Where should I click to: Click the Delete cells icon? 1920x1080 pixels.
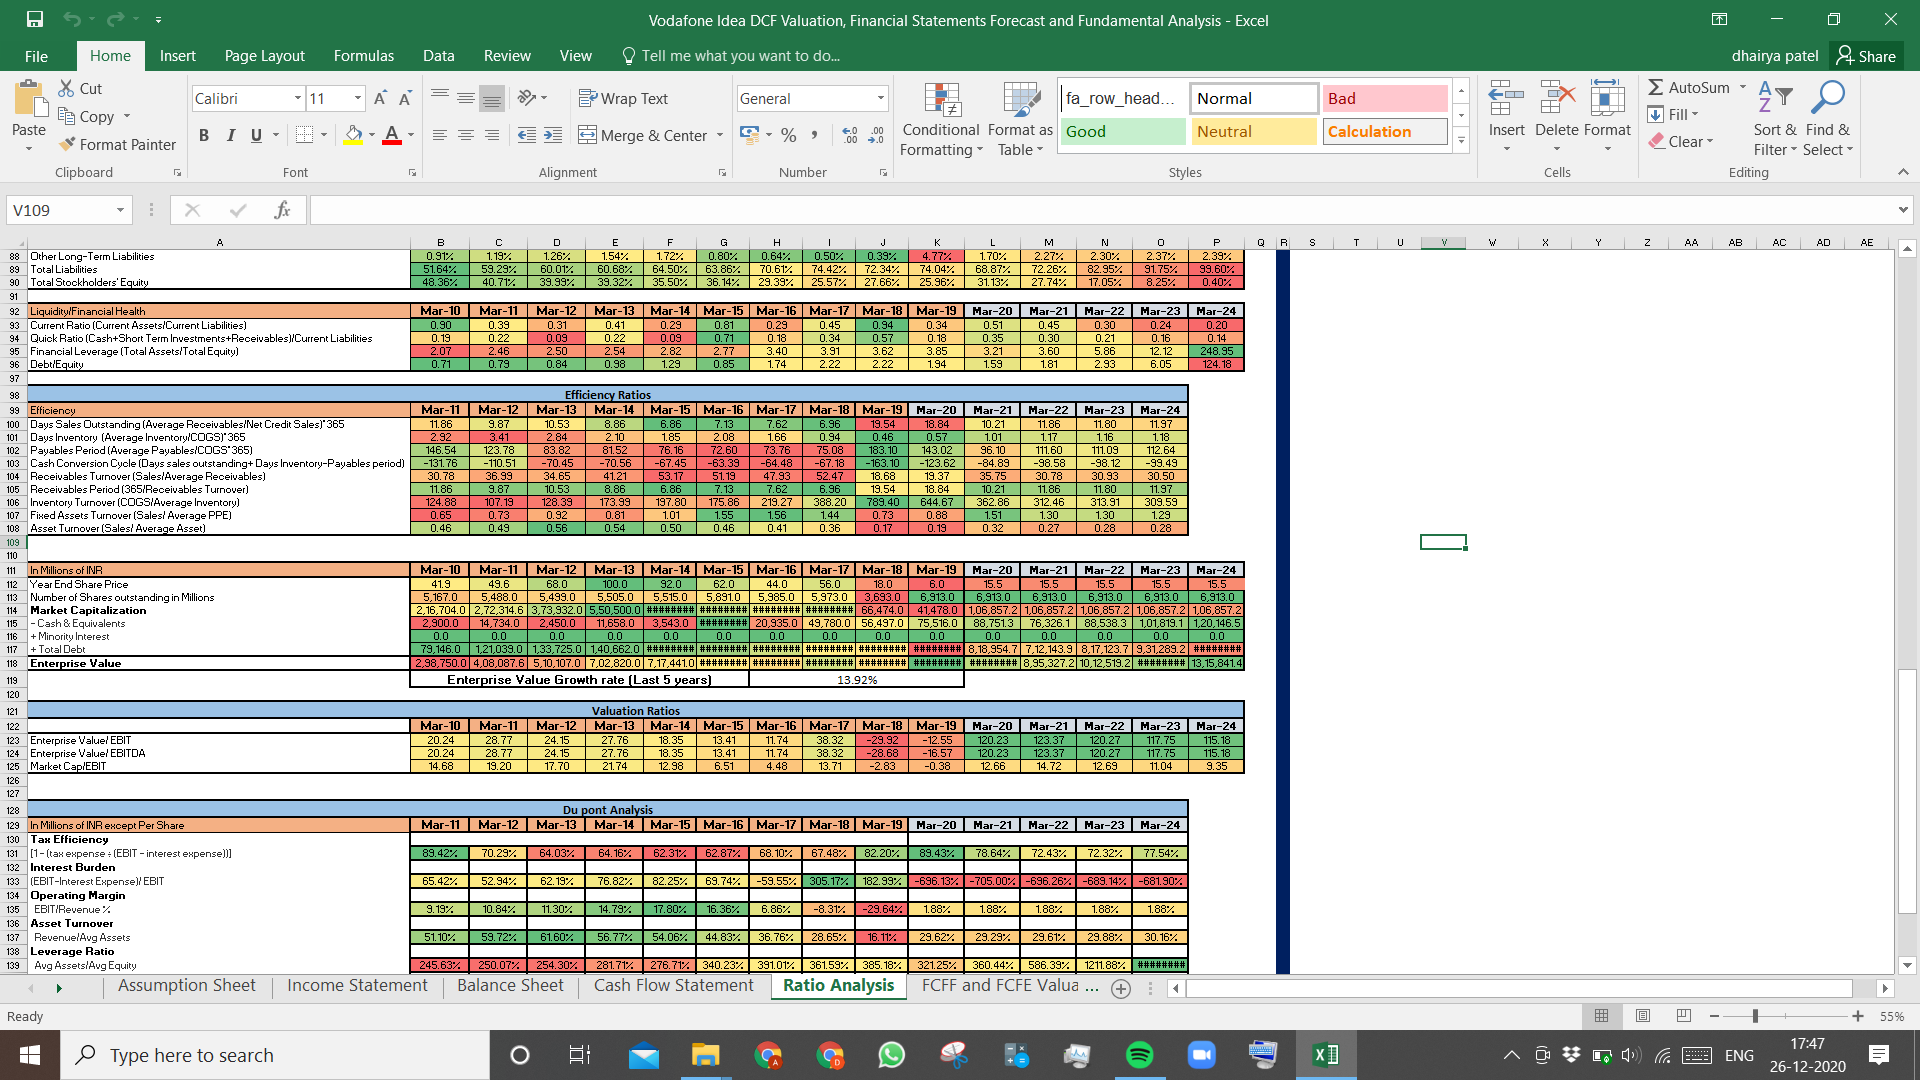[x=1557, y=98]
